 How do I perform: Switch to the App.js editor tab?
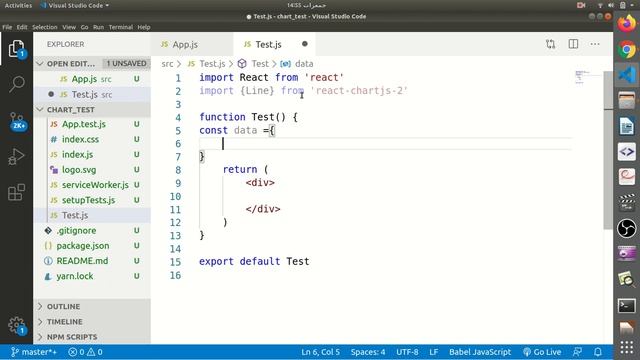(192, 44)
